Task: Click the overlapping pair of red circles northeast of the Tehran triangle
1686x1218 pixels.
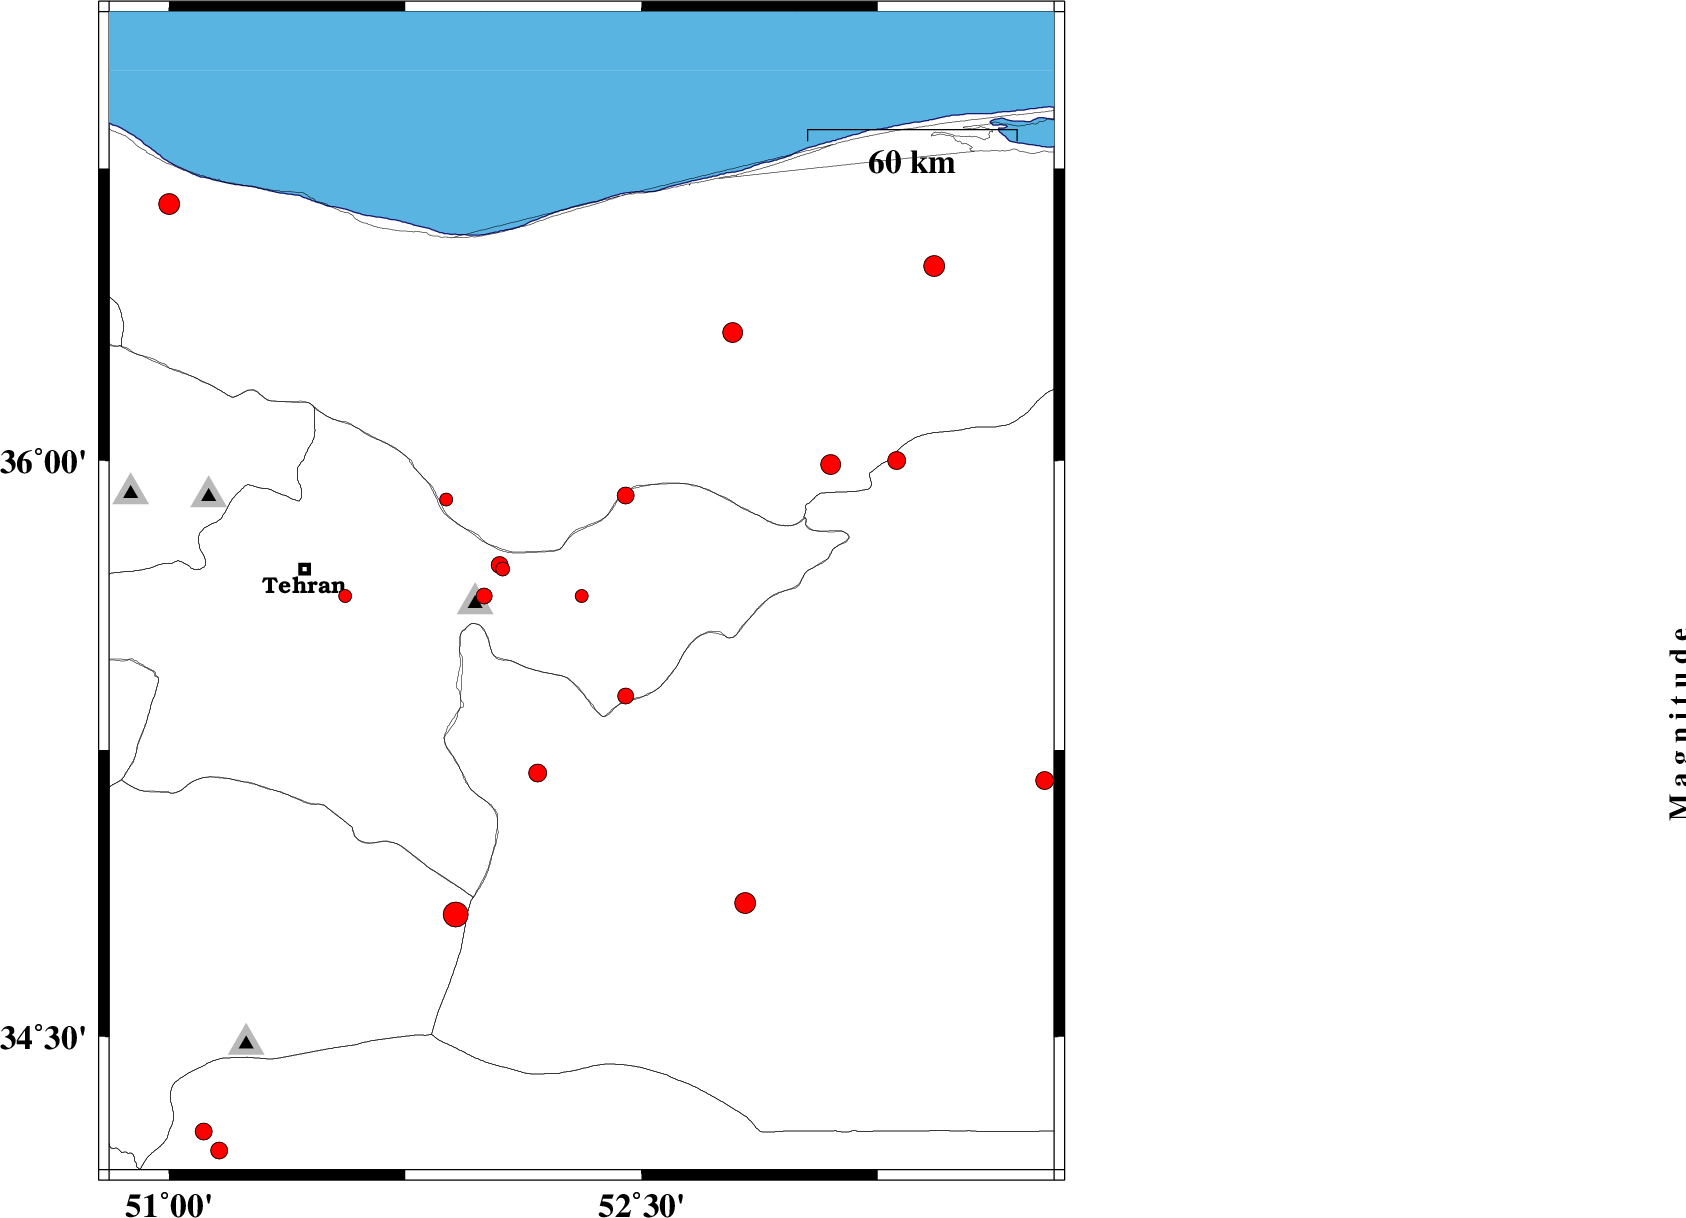Action: [500, 566]
